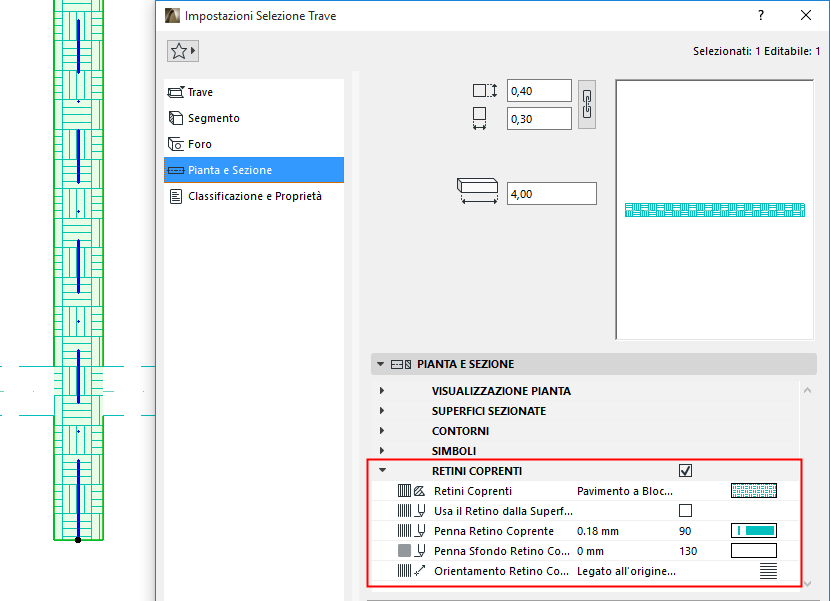Open the cyan fill pen color swatch

(x=754, y=531)
